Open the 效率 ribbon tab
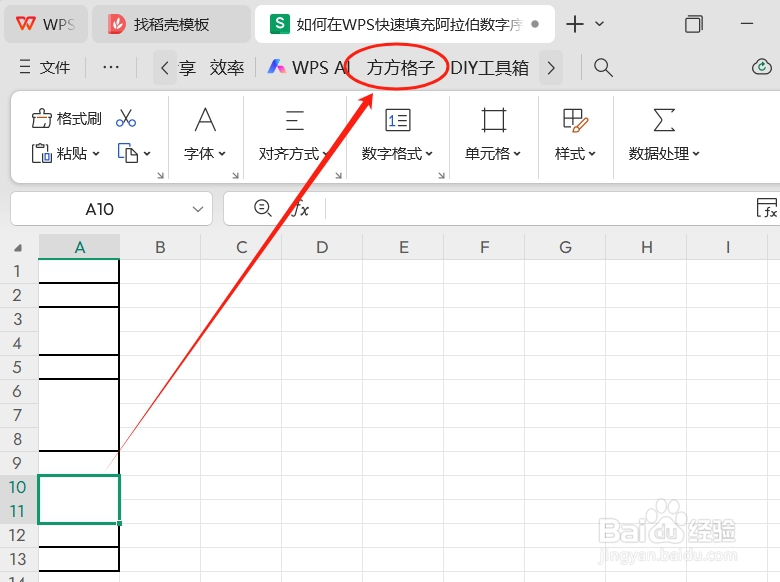Image resolution: width=780 pixels, height=582 pixels. click(x=227, y=67)
